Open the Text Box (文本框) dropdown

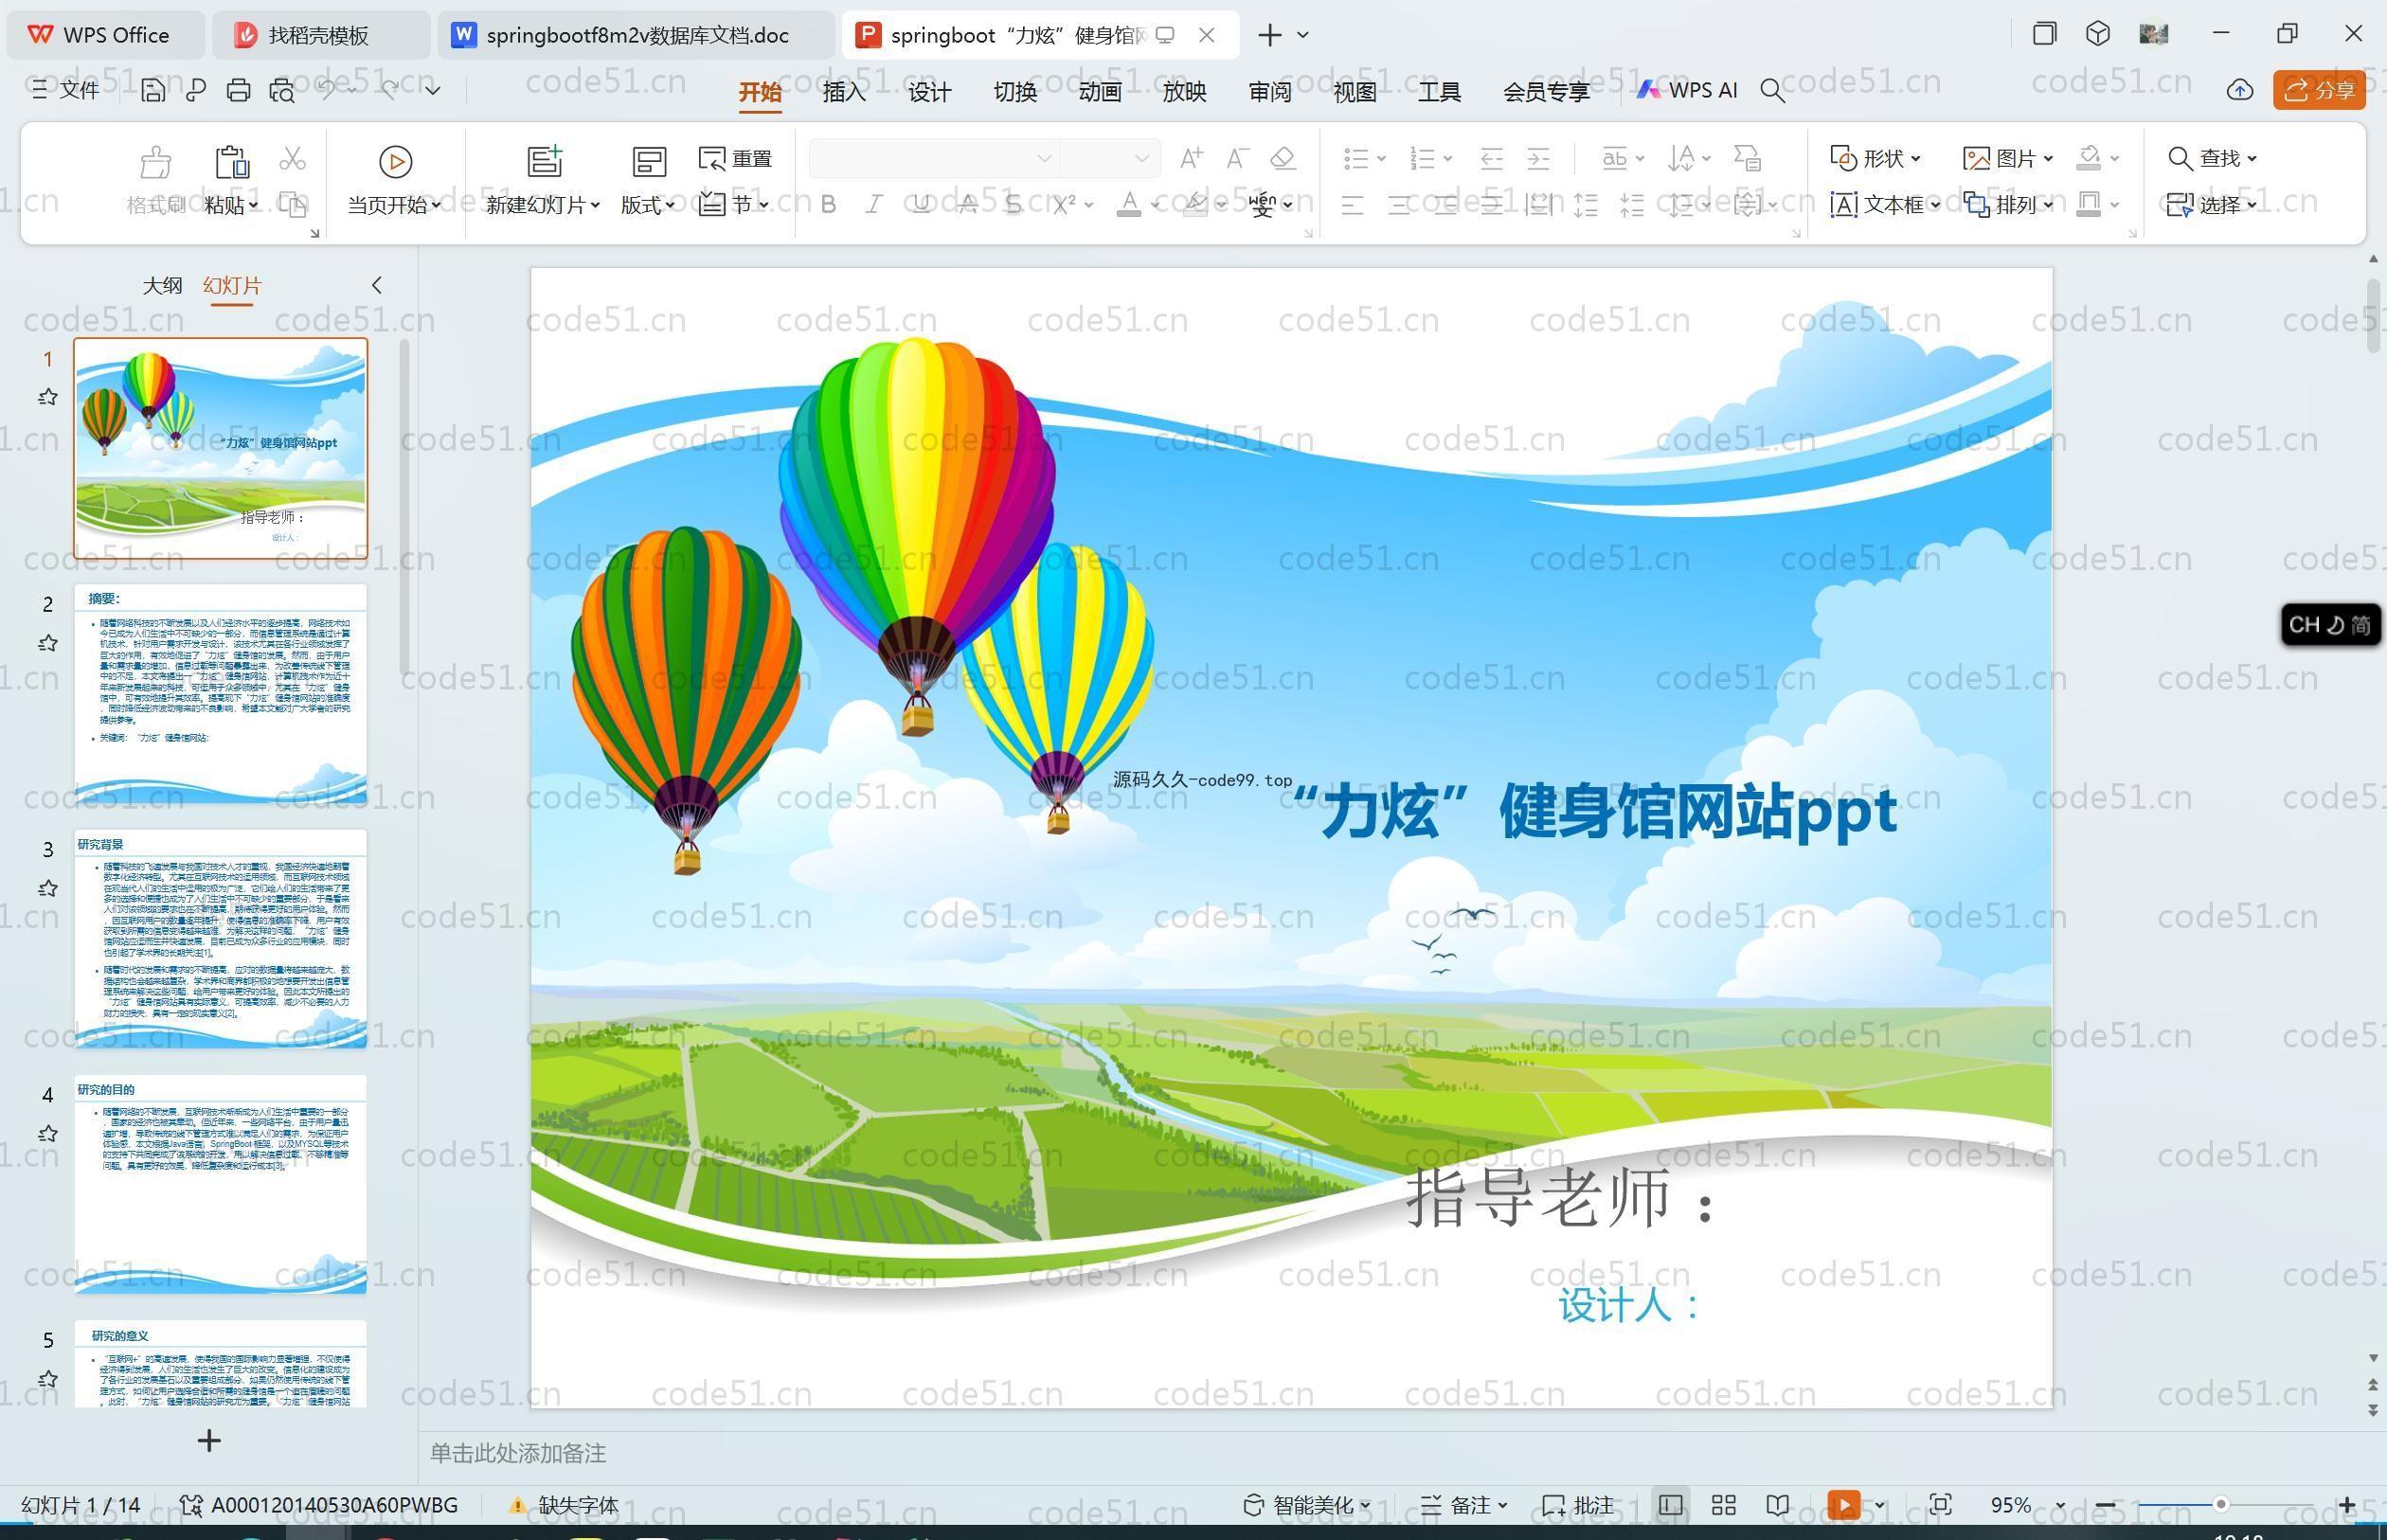tap(1885, 205)
